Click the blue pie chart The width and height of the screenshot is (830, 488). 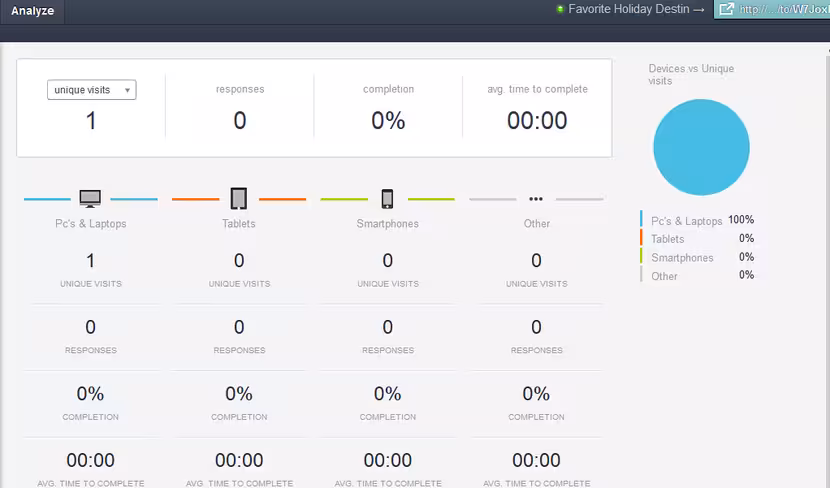pos(701,147)
